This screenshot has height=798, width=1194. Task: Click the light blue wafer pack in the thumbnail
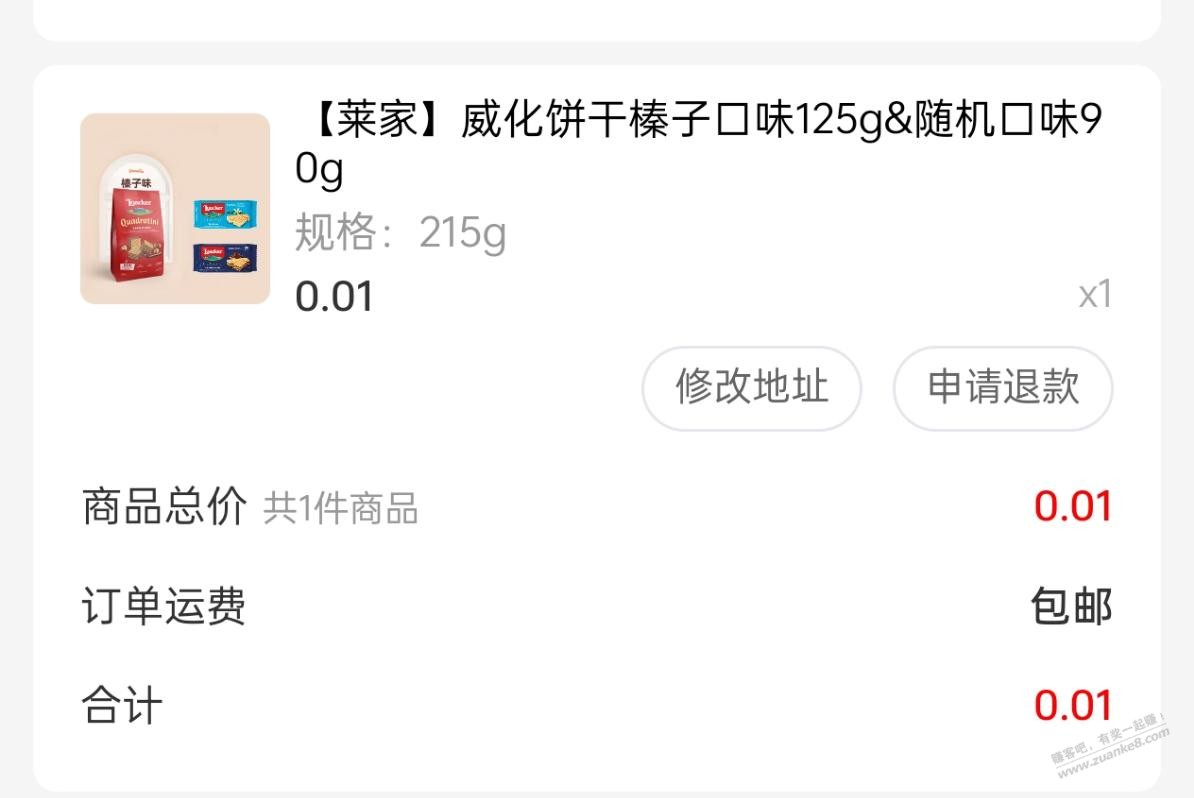tap(225, 214)
